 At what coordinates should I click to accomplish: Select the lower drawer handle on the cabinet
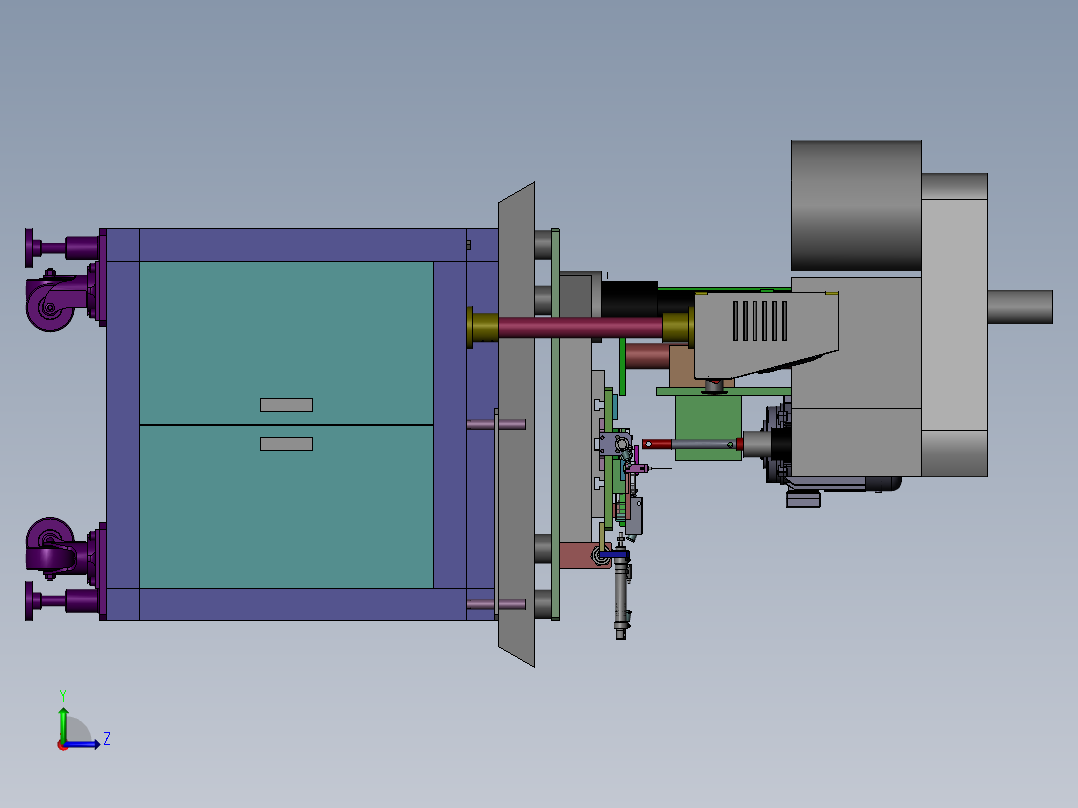[x=286, y=444]
